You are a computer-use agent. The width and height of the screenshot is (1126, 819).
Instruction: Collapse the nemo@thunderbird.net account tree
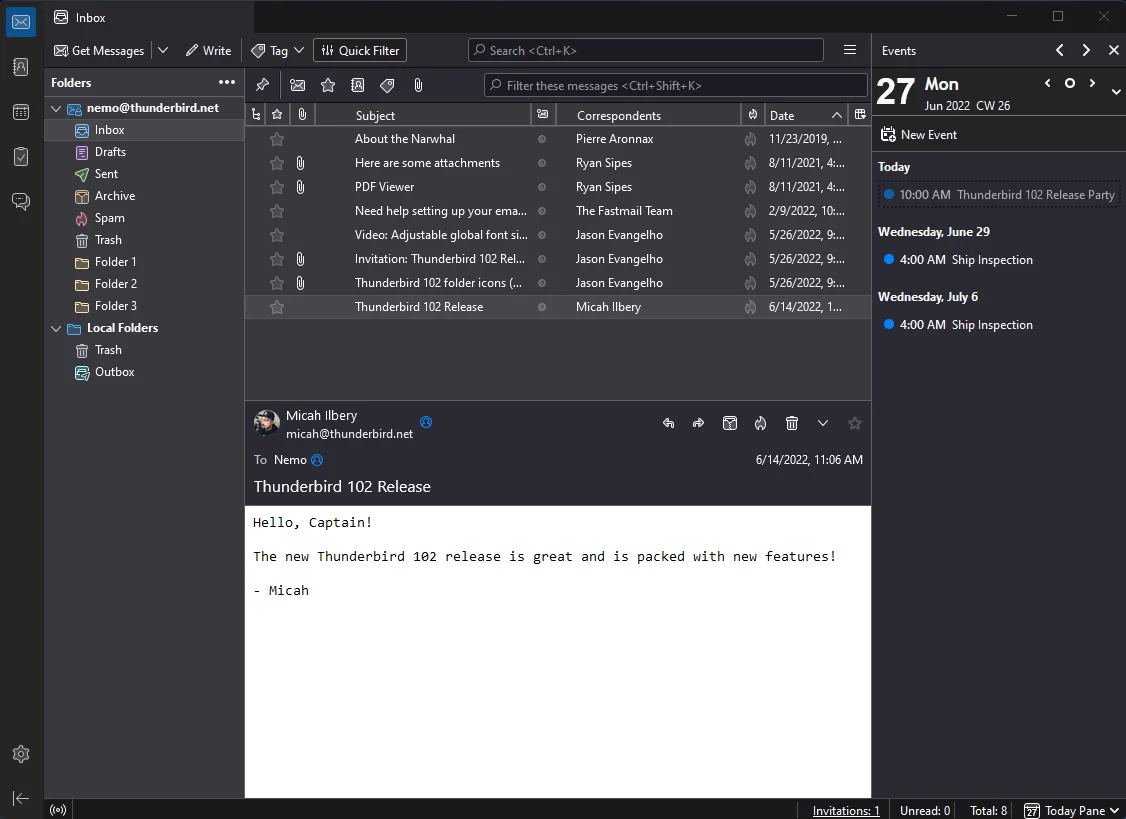[56, 108]
